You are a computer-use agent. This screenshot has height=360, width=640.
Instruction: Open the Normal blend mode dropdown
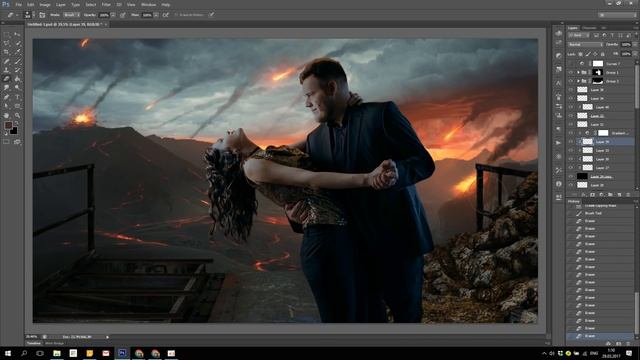coord(585,44)
